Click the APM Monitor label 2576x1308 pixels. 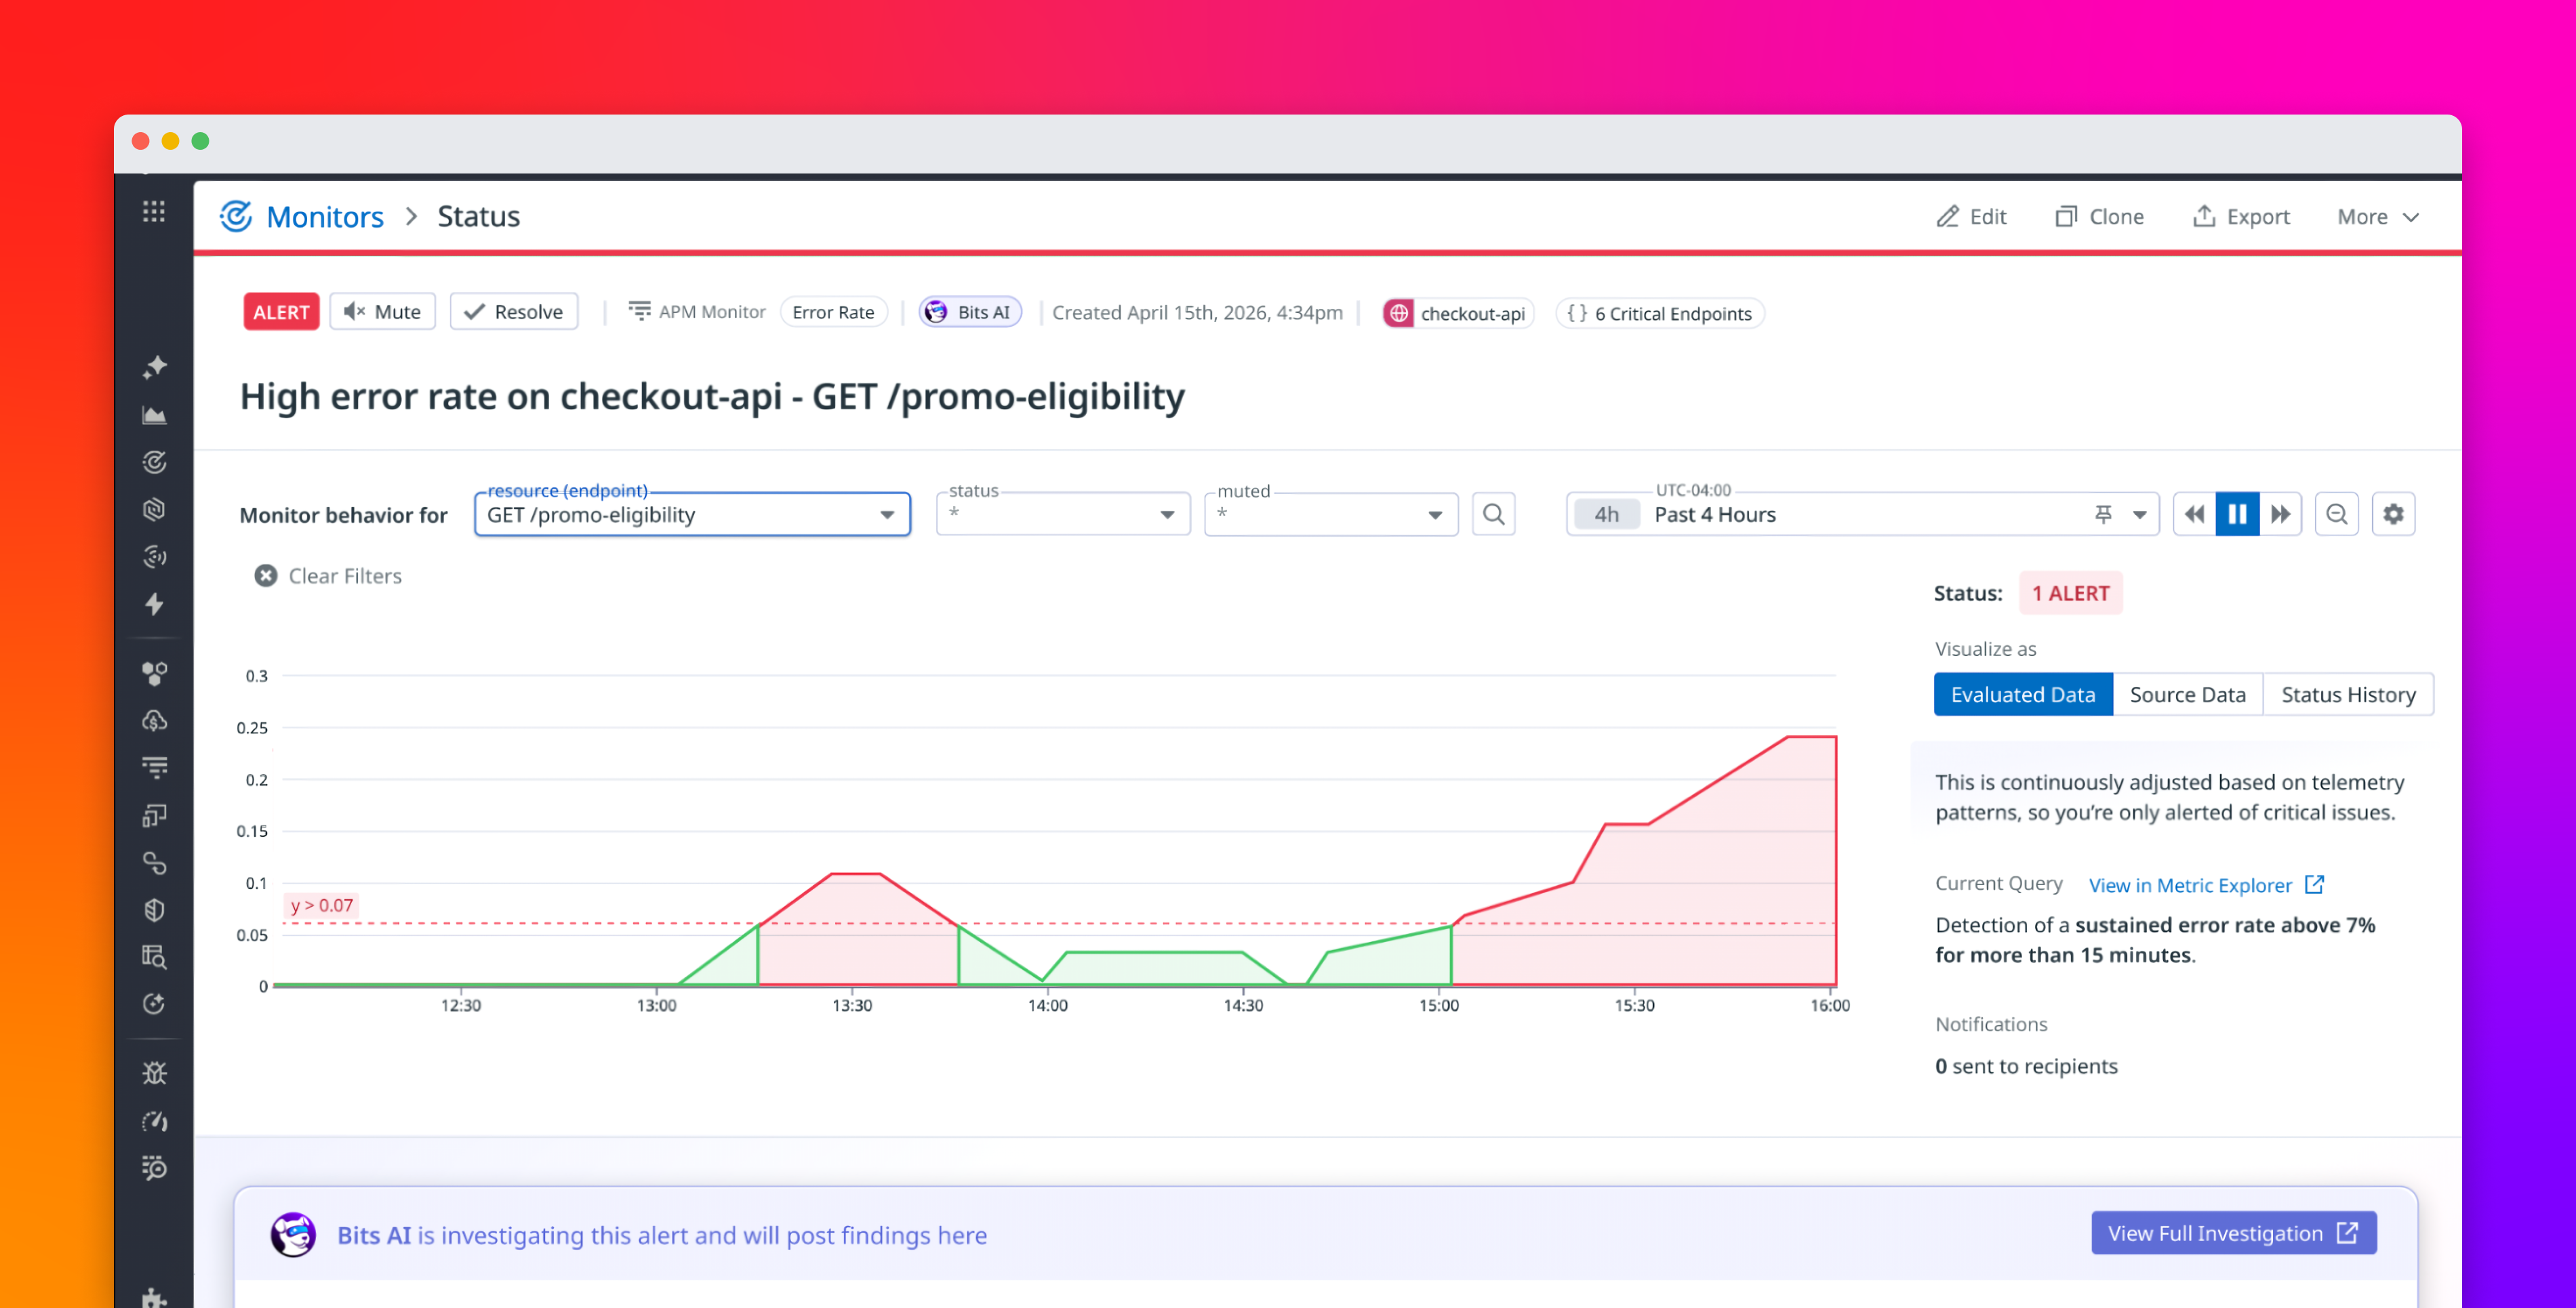[x=698, y=312]
